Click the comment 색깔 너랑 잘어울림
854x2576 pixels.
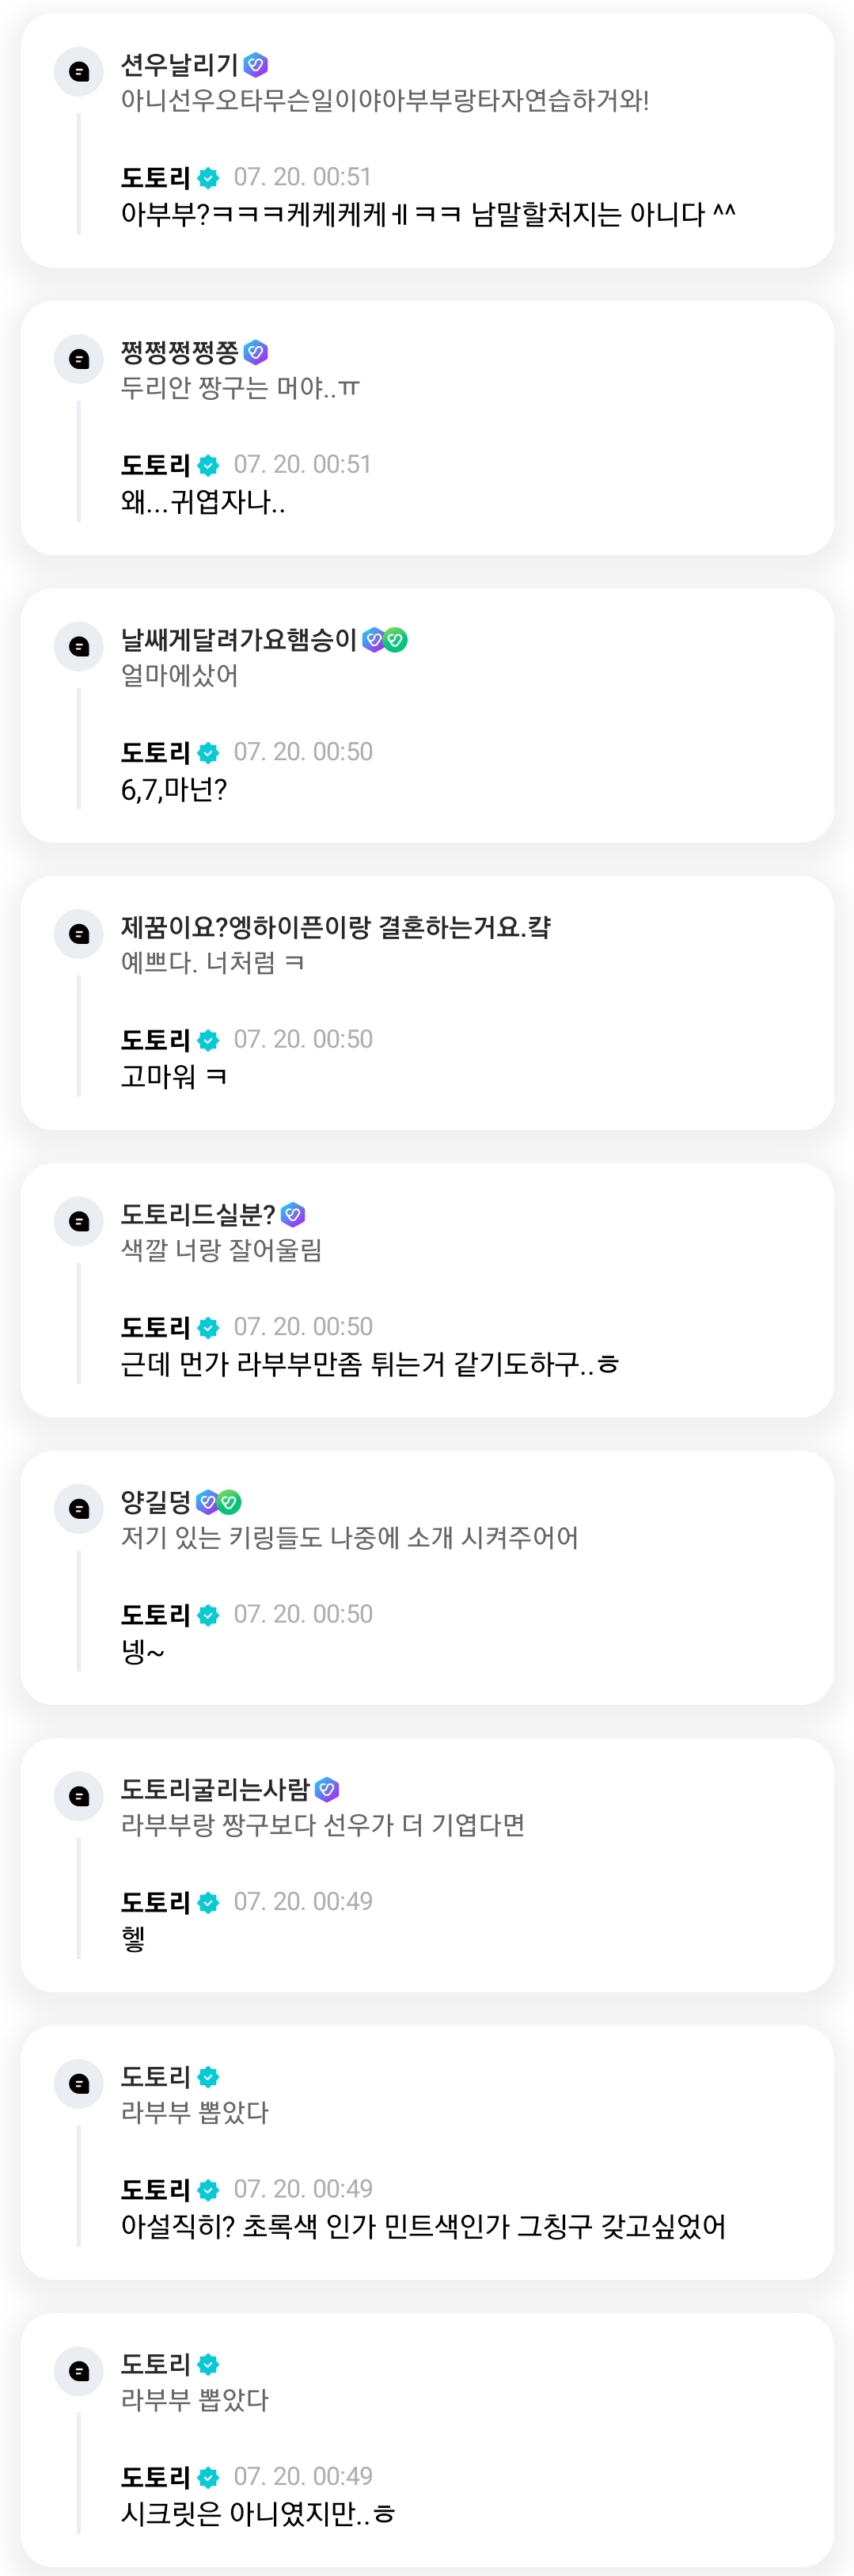pyautogui.click(x=221, y=1250)
